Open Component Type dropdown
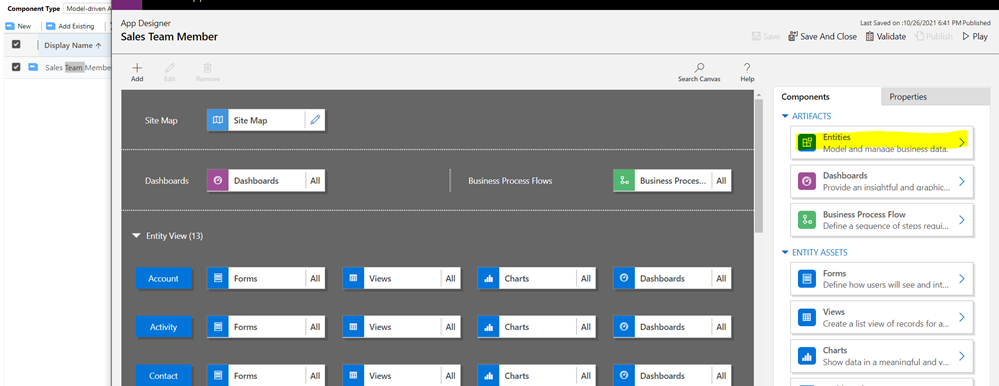Screen dimensions: 999x386 (x=88, y=9)
